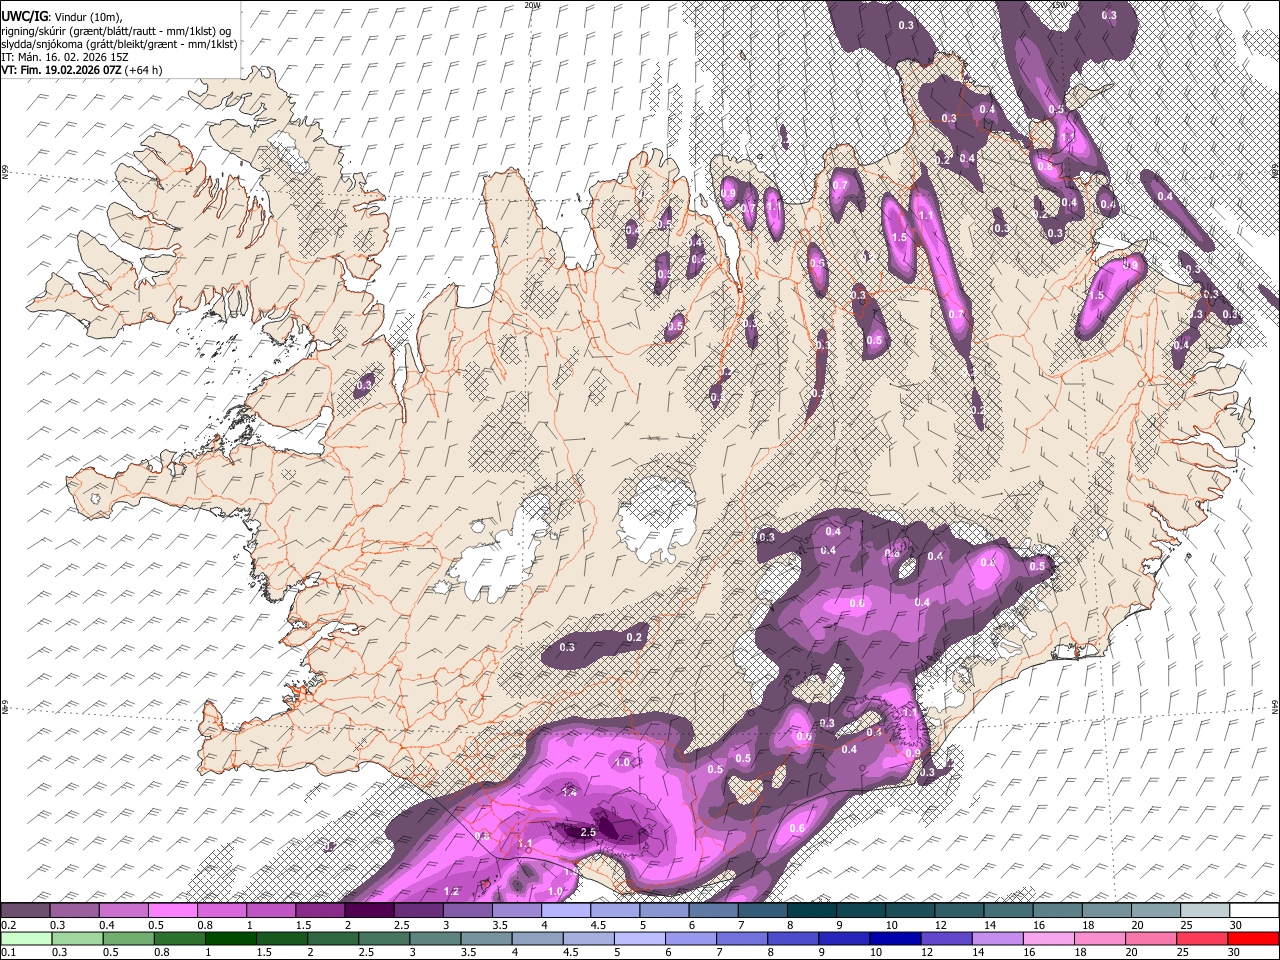Click the darkest purple swatch between 2 and 2.5 in the upper legend row
The height and width of the screenshot is (960, 1280).
[x=368, y=911]
